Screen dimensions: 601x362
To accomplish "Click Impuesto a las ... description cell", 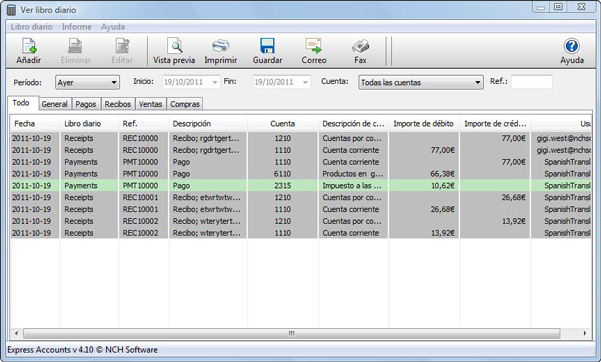I will [352, 186].
